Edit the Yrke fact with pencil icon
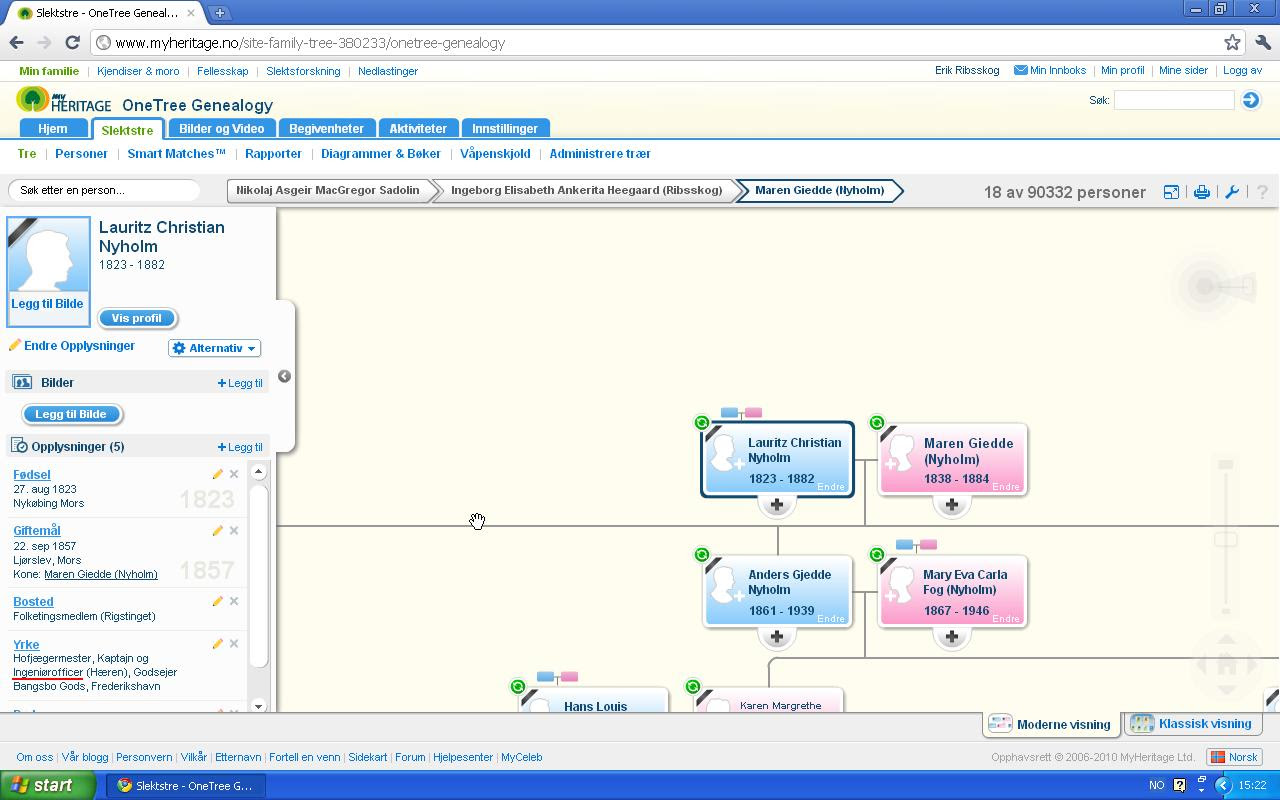This screenshot has height=800, width=1280. pos(217,644)
